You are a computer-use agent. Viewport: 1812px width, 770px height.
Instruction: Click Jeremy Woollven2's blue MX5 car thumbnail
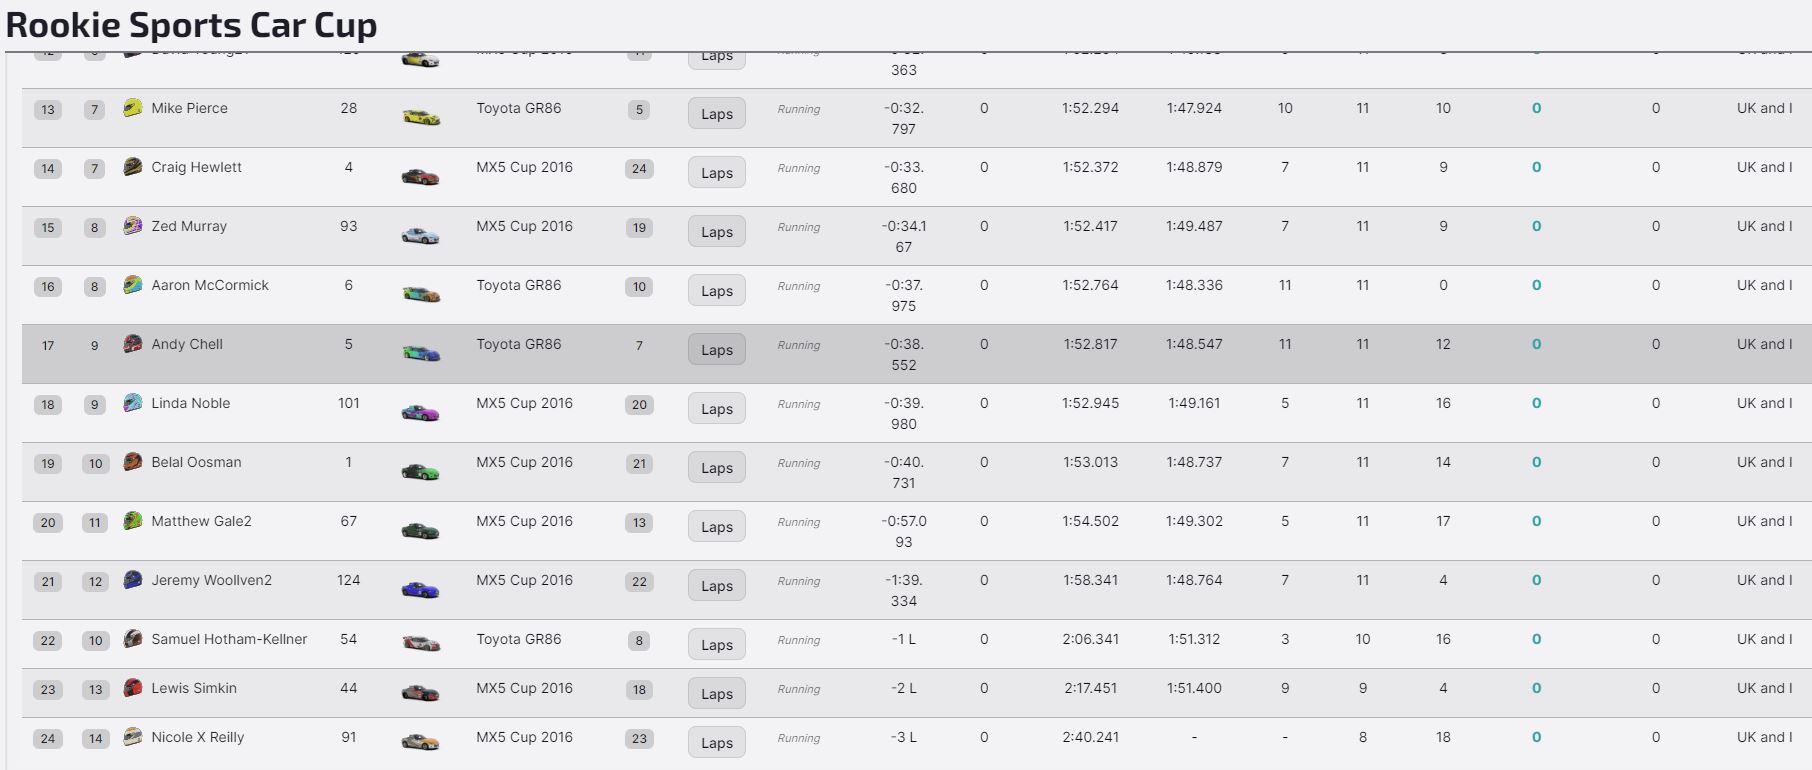coord(420,588)
